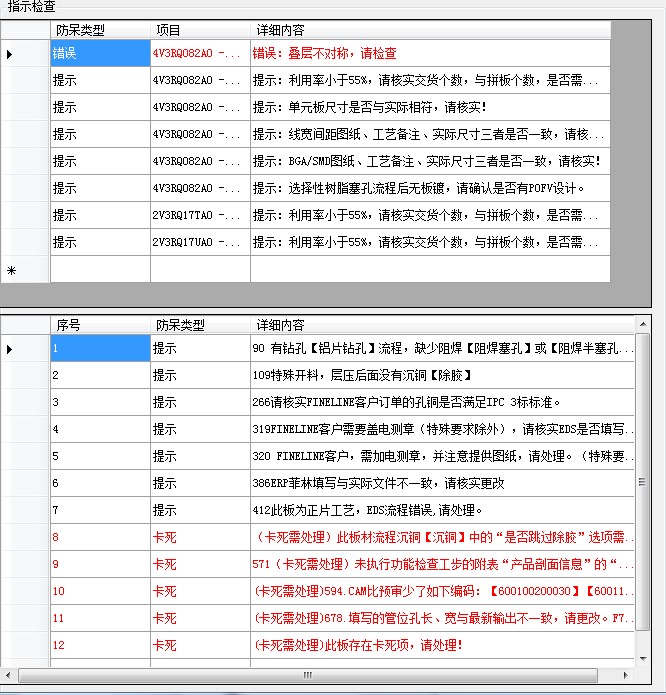Select the red 错误:叠层不对称,请检查 cell
Image resolution: width=666 pixels, height=695 pixels.
(x=430, y=53)
